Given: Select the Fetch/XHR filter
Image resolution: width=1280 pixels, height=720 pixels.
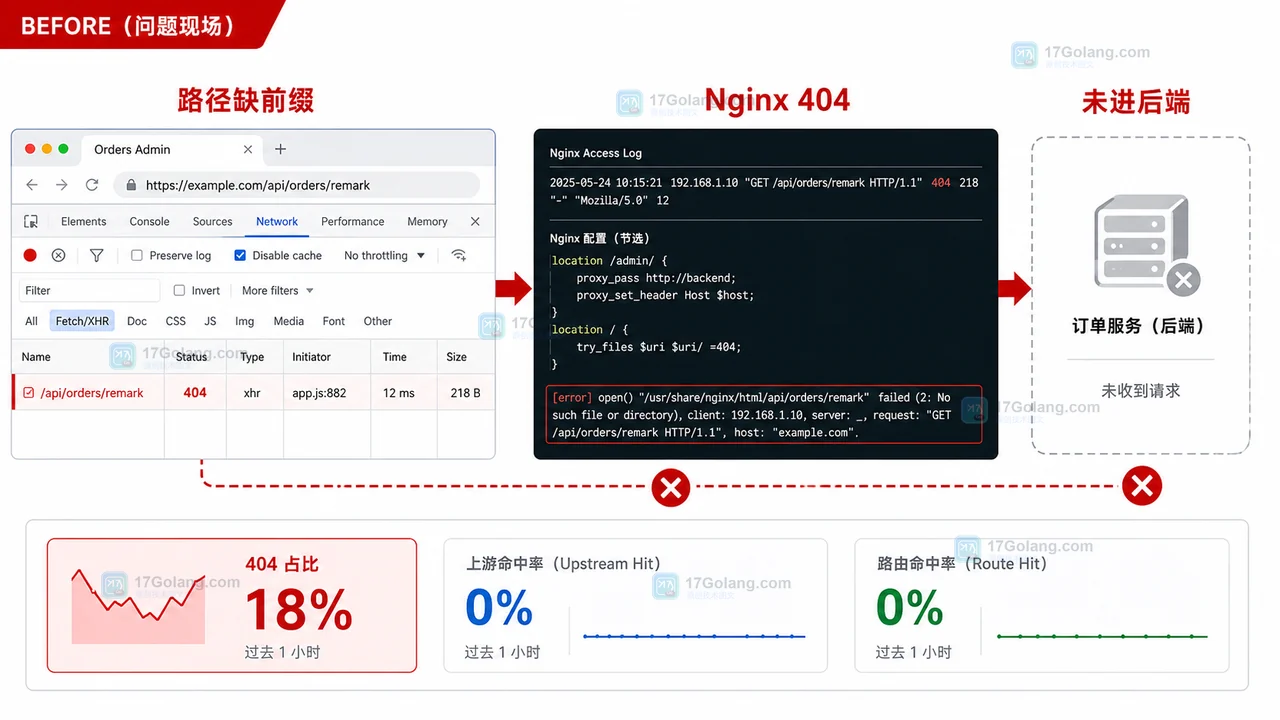Looking at the screenshot, I should coord(82,321).
